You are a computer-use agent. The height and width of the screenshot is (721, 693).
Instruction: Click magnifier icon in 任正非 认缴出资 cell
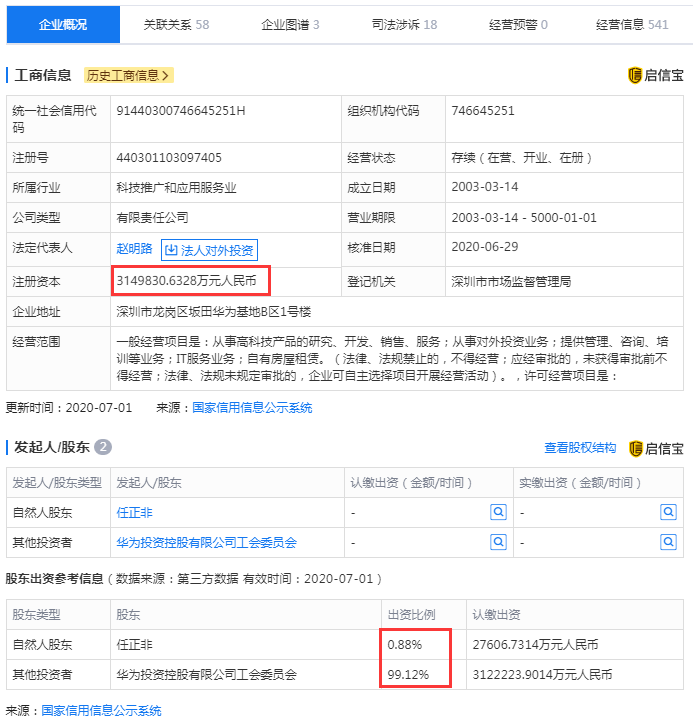coord(498,512)
